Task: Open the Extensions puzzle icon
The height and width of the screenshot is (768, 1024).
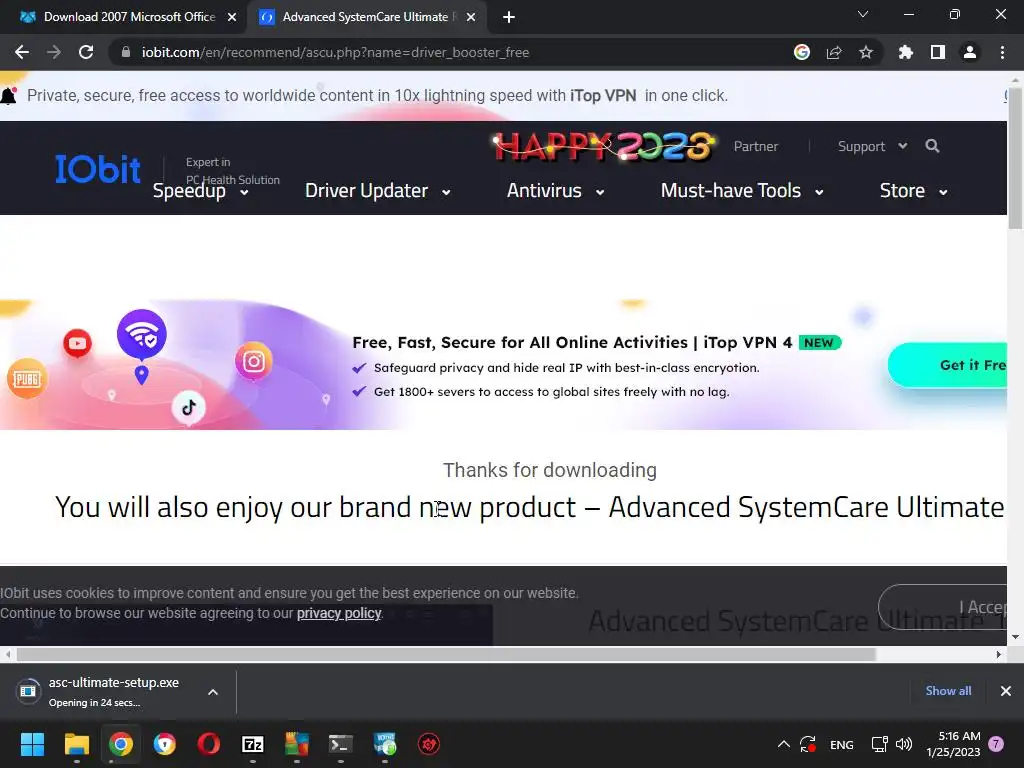Action: point(906,52)
